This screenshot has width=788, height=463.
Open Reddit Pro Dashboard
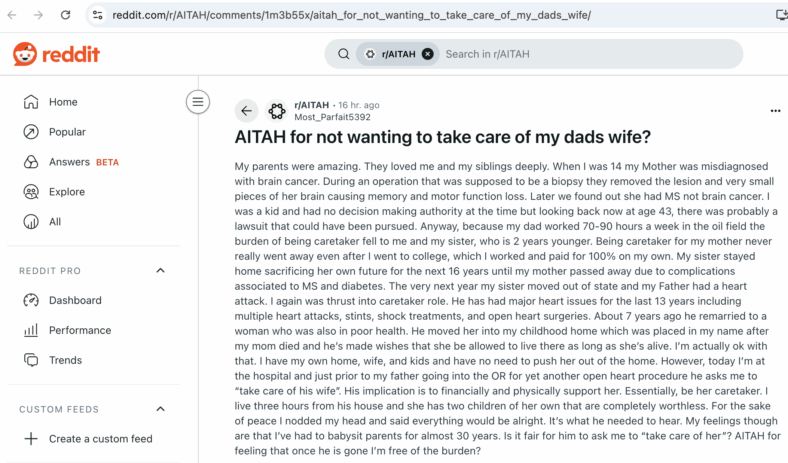tap(93, 300)
